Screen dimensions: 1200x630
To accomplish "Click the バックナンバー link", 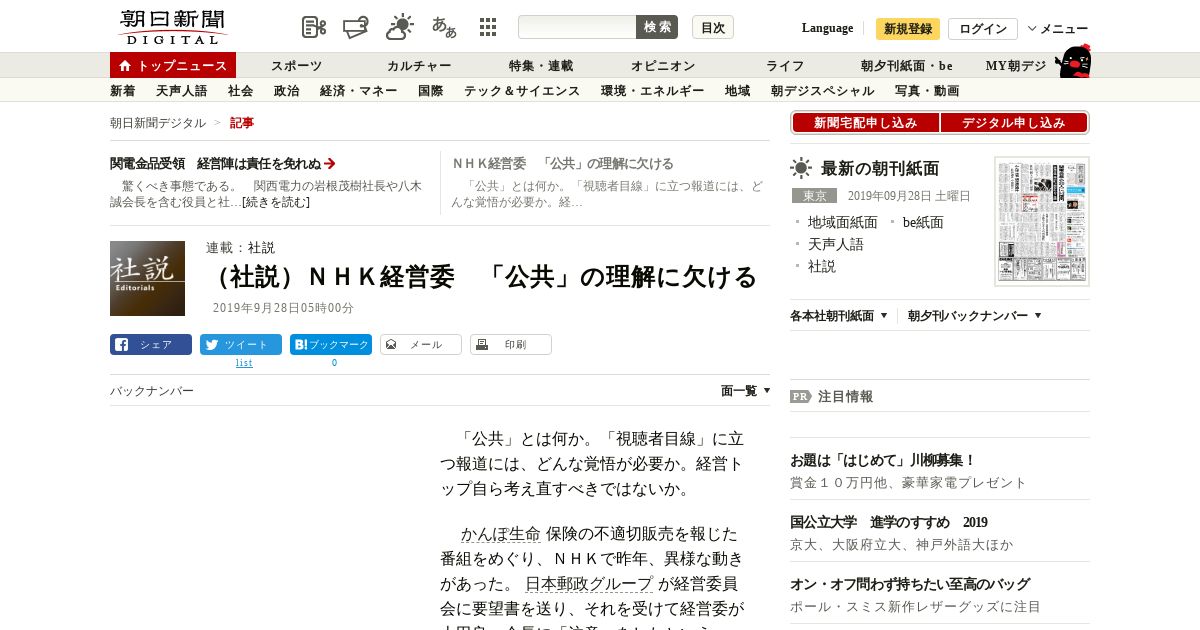I will pos(152,391).
